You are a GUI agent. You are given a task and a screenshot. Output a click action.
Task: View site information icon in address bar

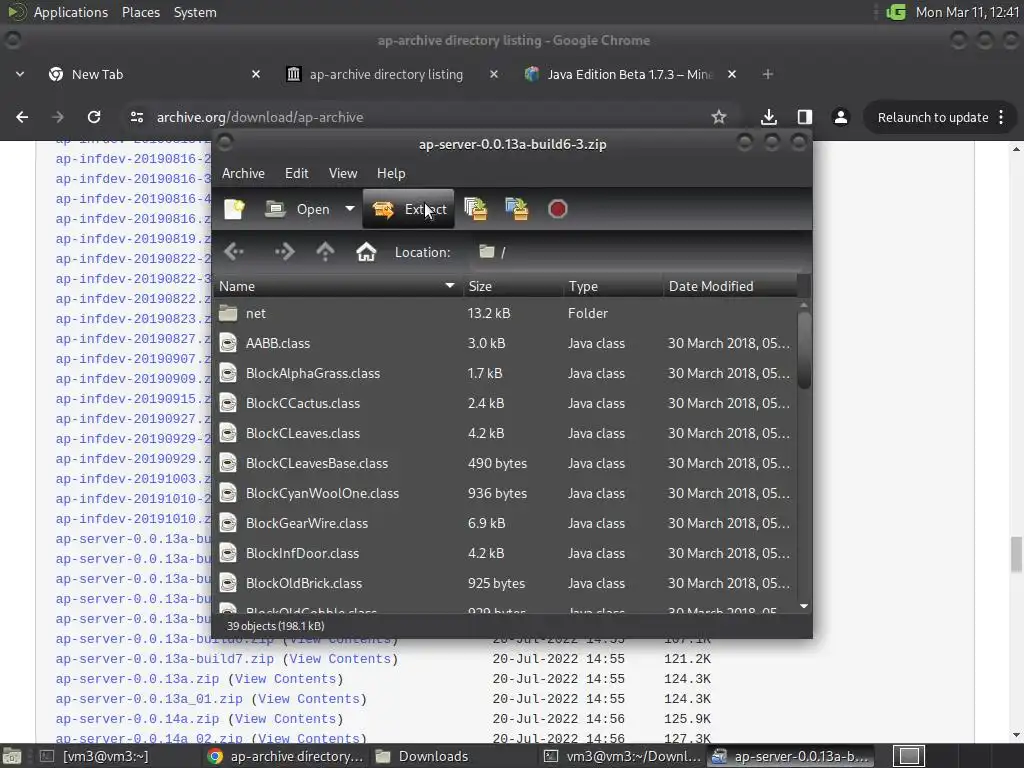click(x=136, y=117)
